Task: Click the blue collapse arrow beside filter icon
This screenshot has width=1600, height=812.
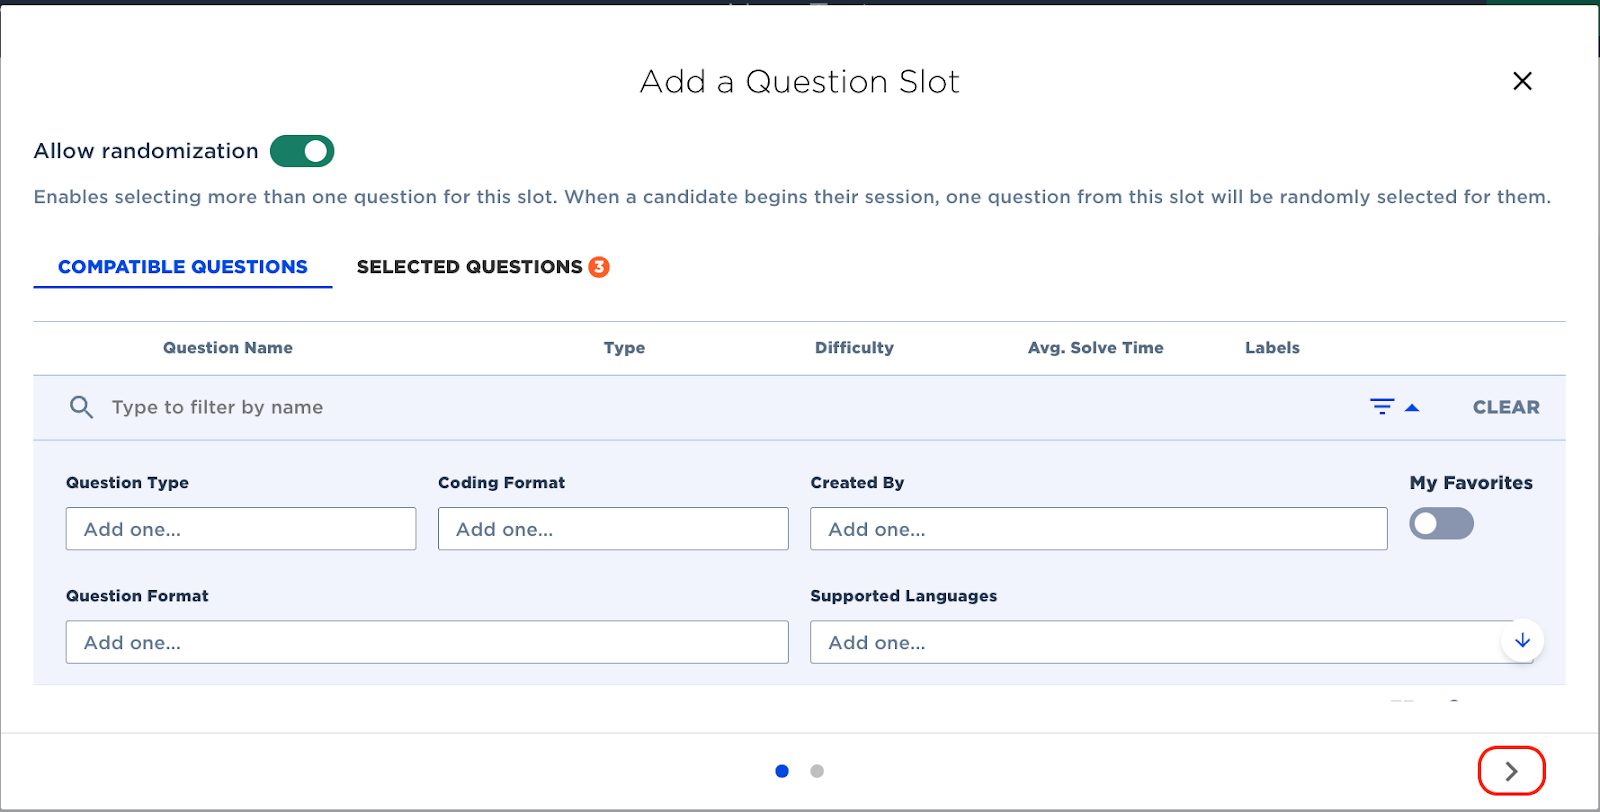Action: (x=1412, y=408)
